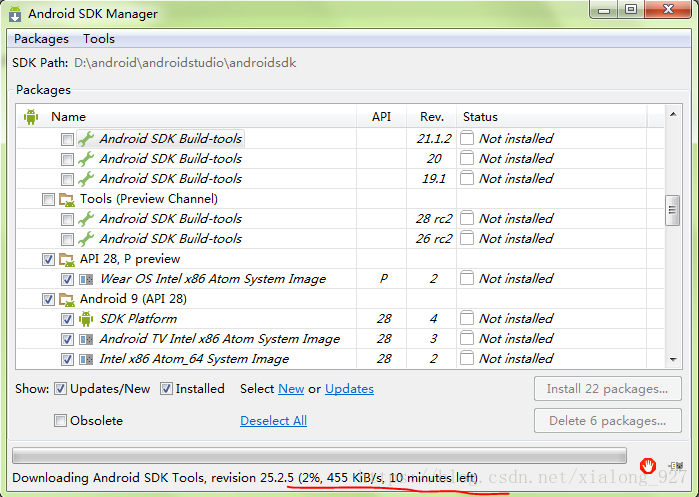Select all Updates link

click(x=349, y=389)
